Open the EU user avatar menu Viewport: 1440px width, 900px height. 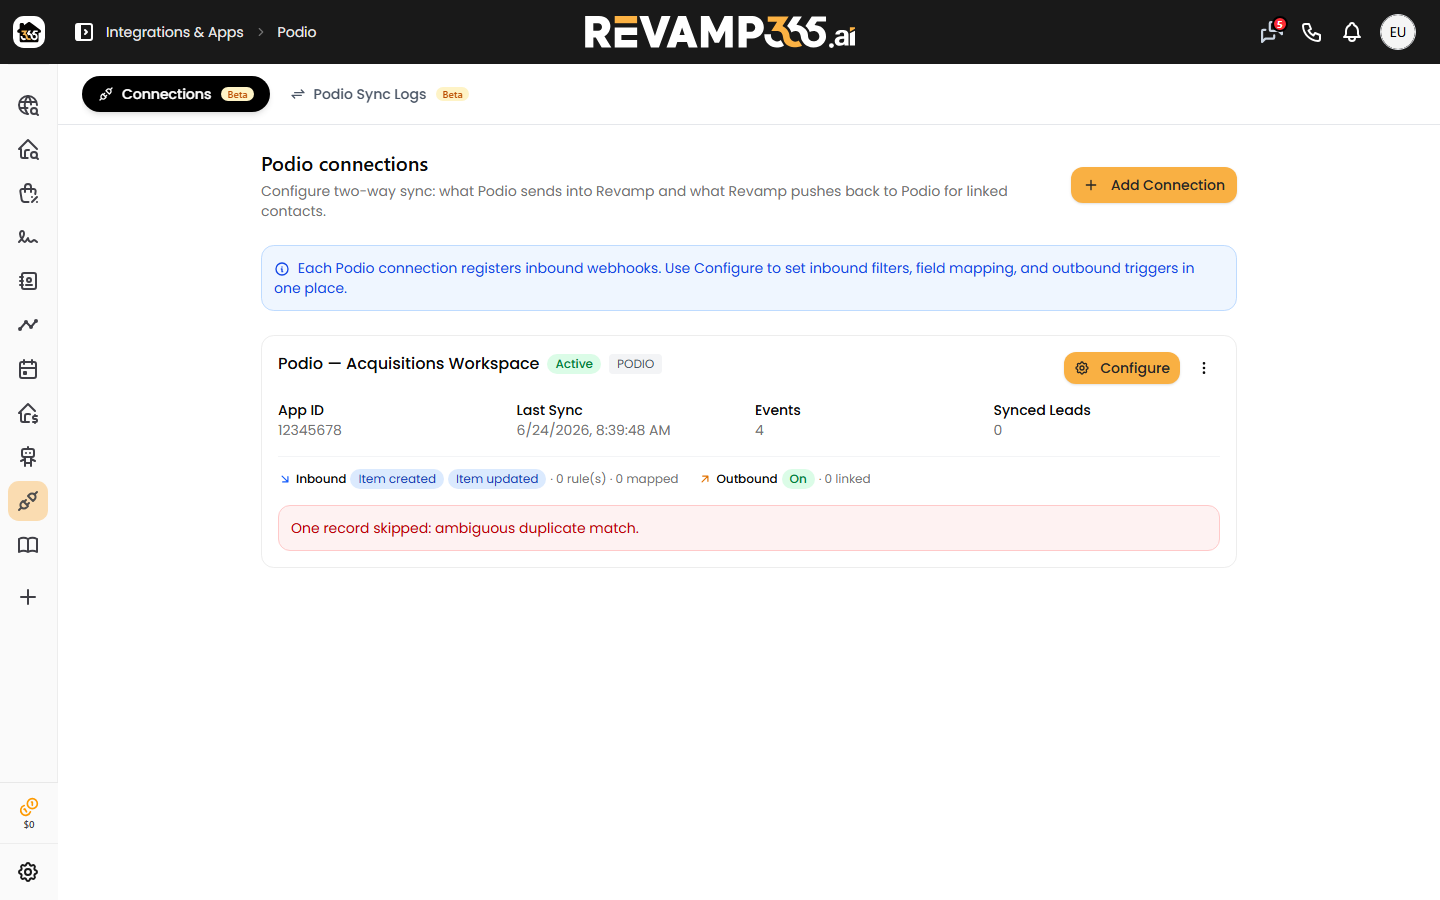pos(1398,32)
